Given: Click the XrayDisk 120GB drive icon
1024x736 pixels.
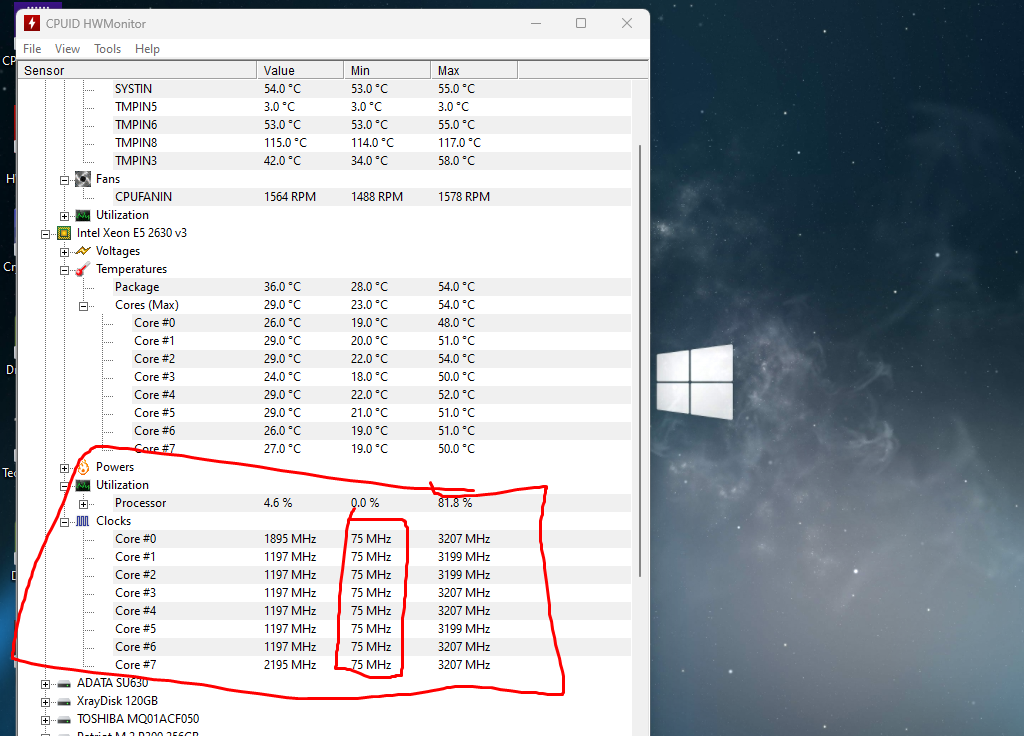Looking at the screenshot, I should [x=64, y=701].
